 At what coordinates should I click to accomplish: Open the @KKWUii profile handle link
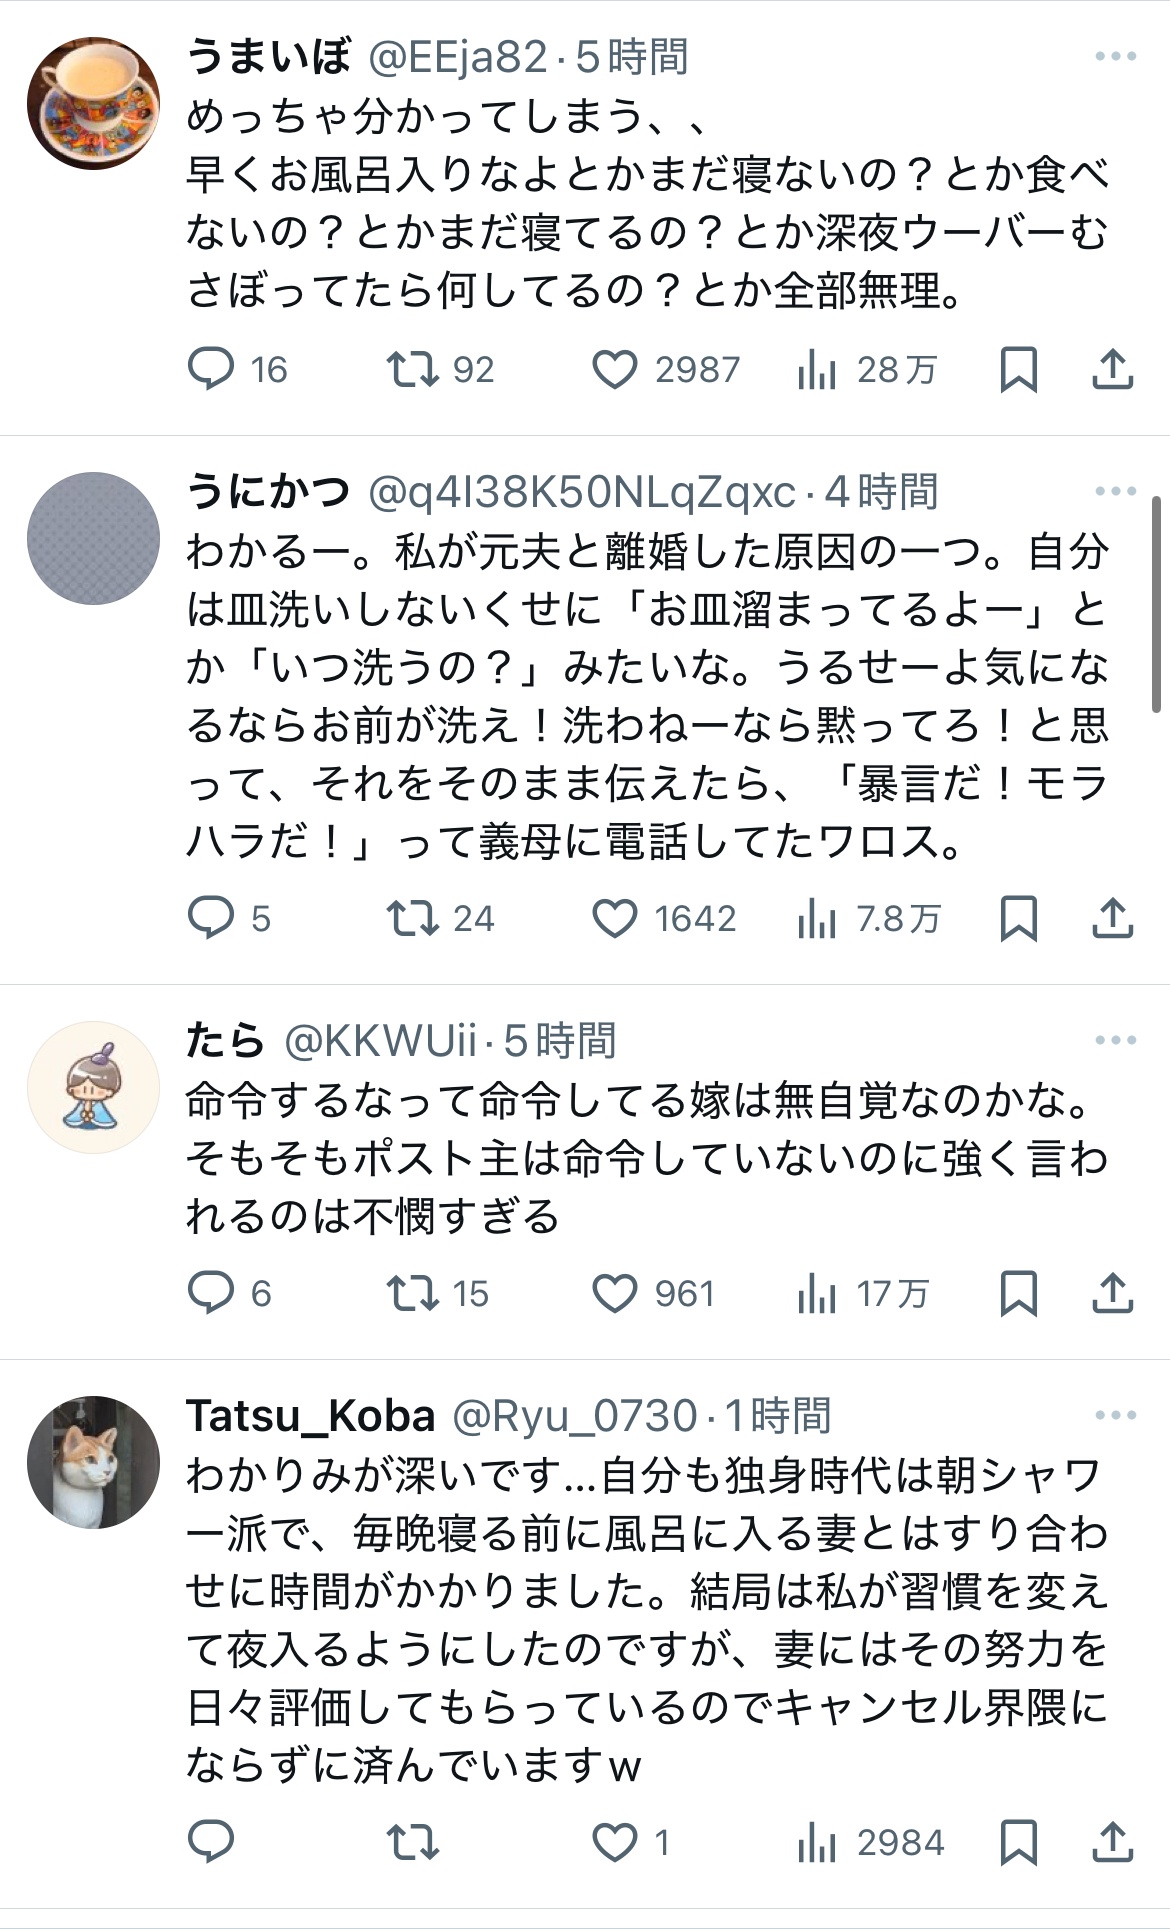tap(380, 1042)
